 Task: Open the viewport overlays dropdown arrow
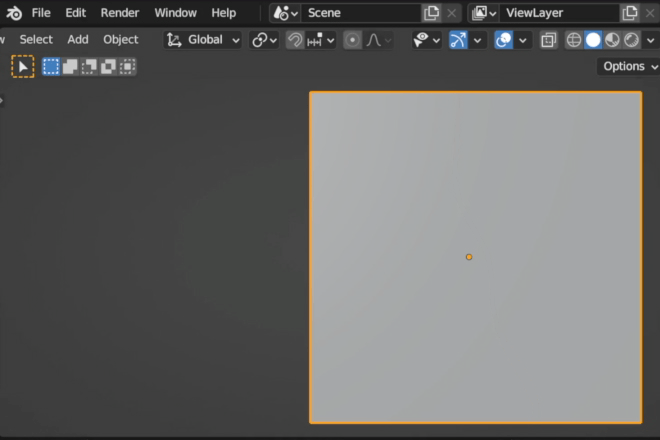pyautogui.click(x=523, y=40)
